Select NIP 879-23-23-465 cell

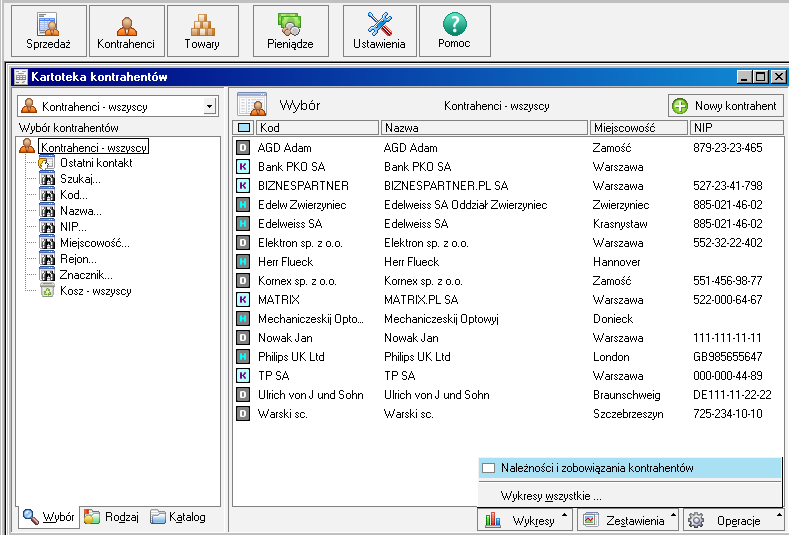(728, 148)
